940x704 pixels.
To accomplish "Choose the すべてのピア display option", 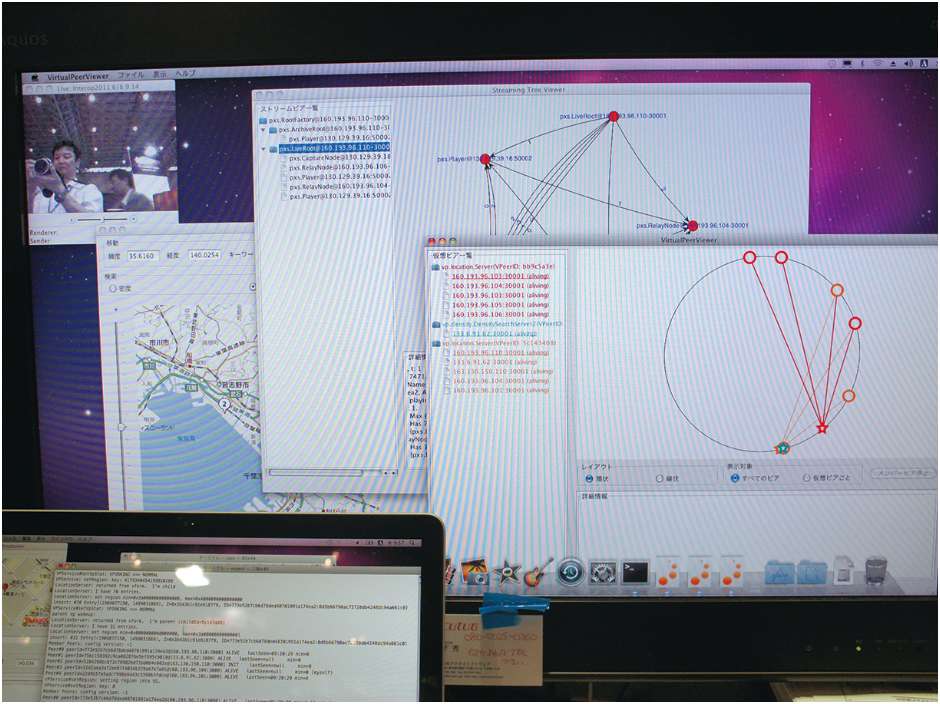I will [734, 478].
